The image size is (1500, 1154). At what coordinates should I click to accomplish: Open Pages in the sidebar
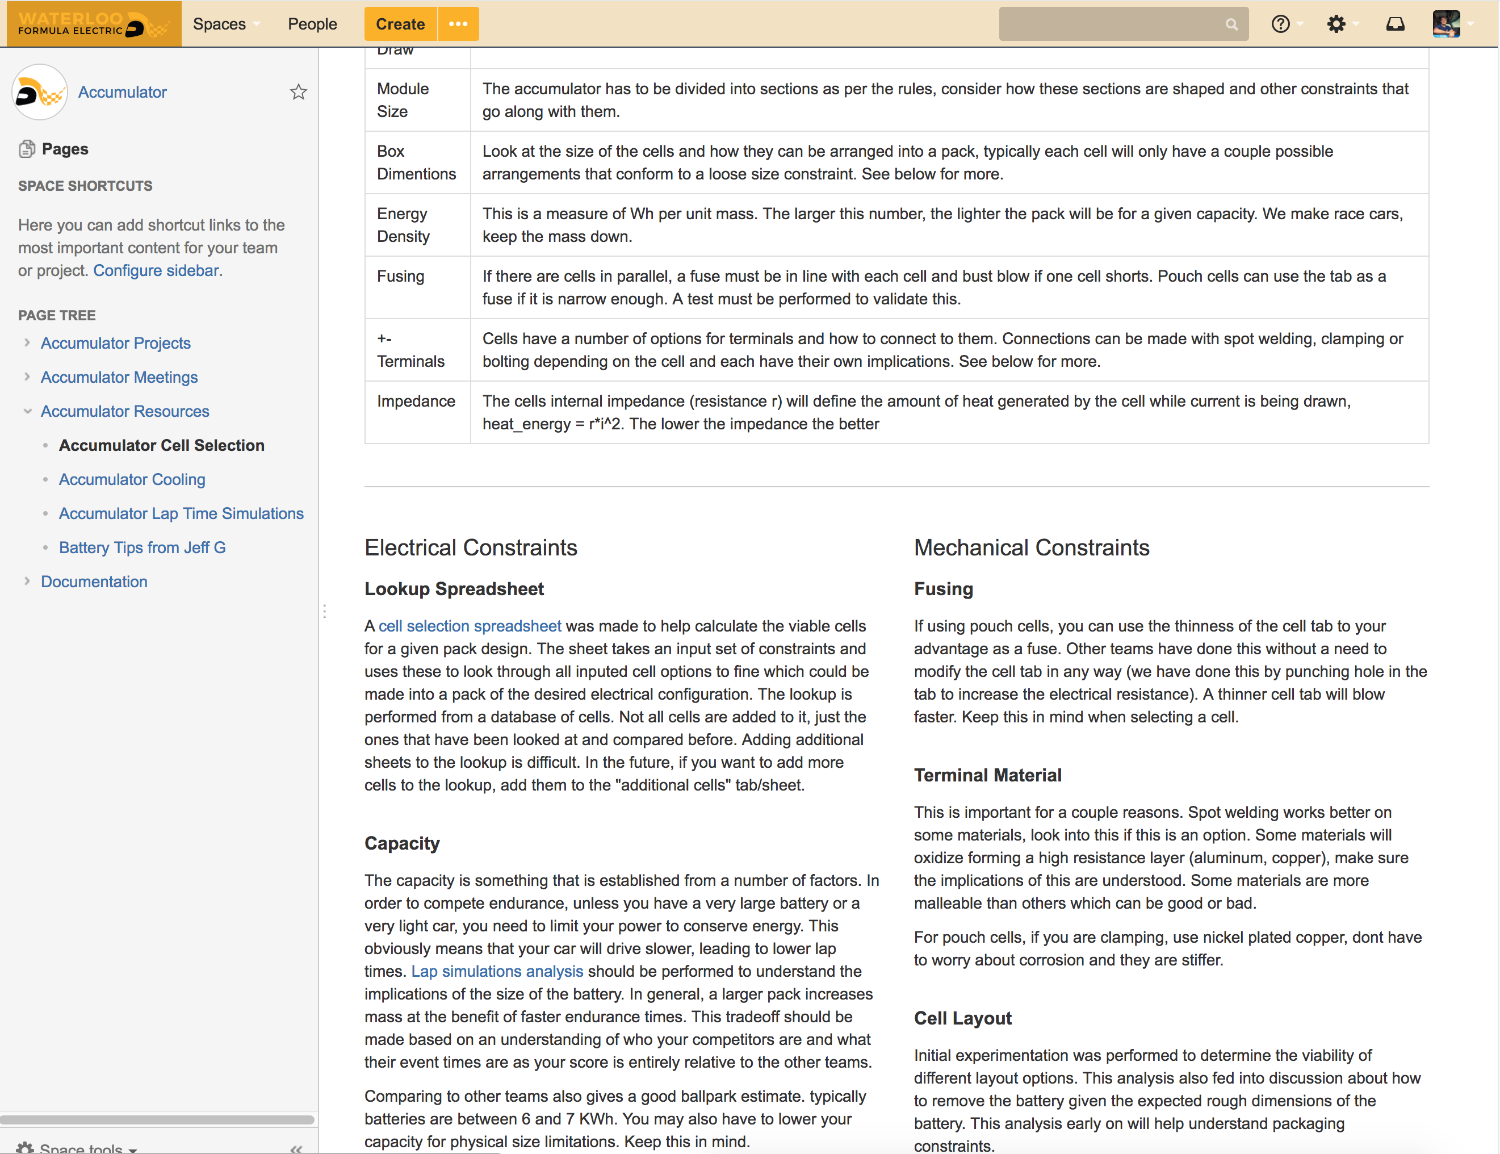(65, 149)
